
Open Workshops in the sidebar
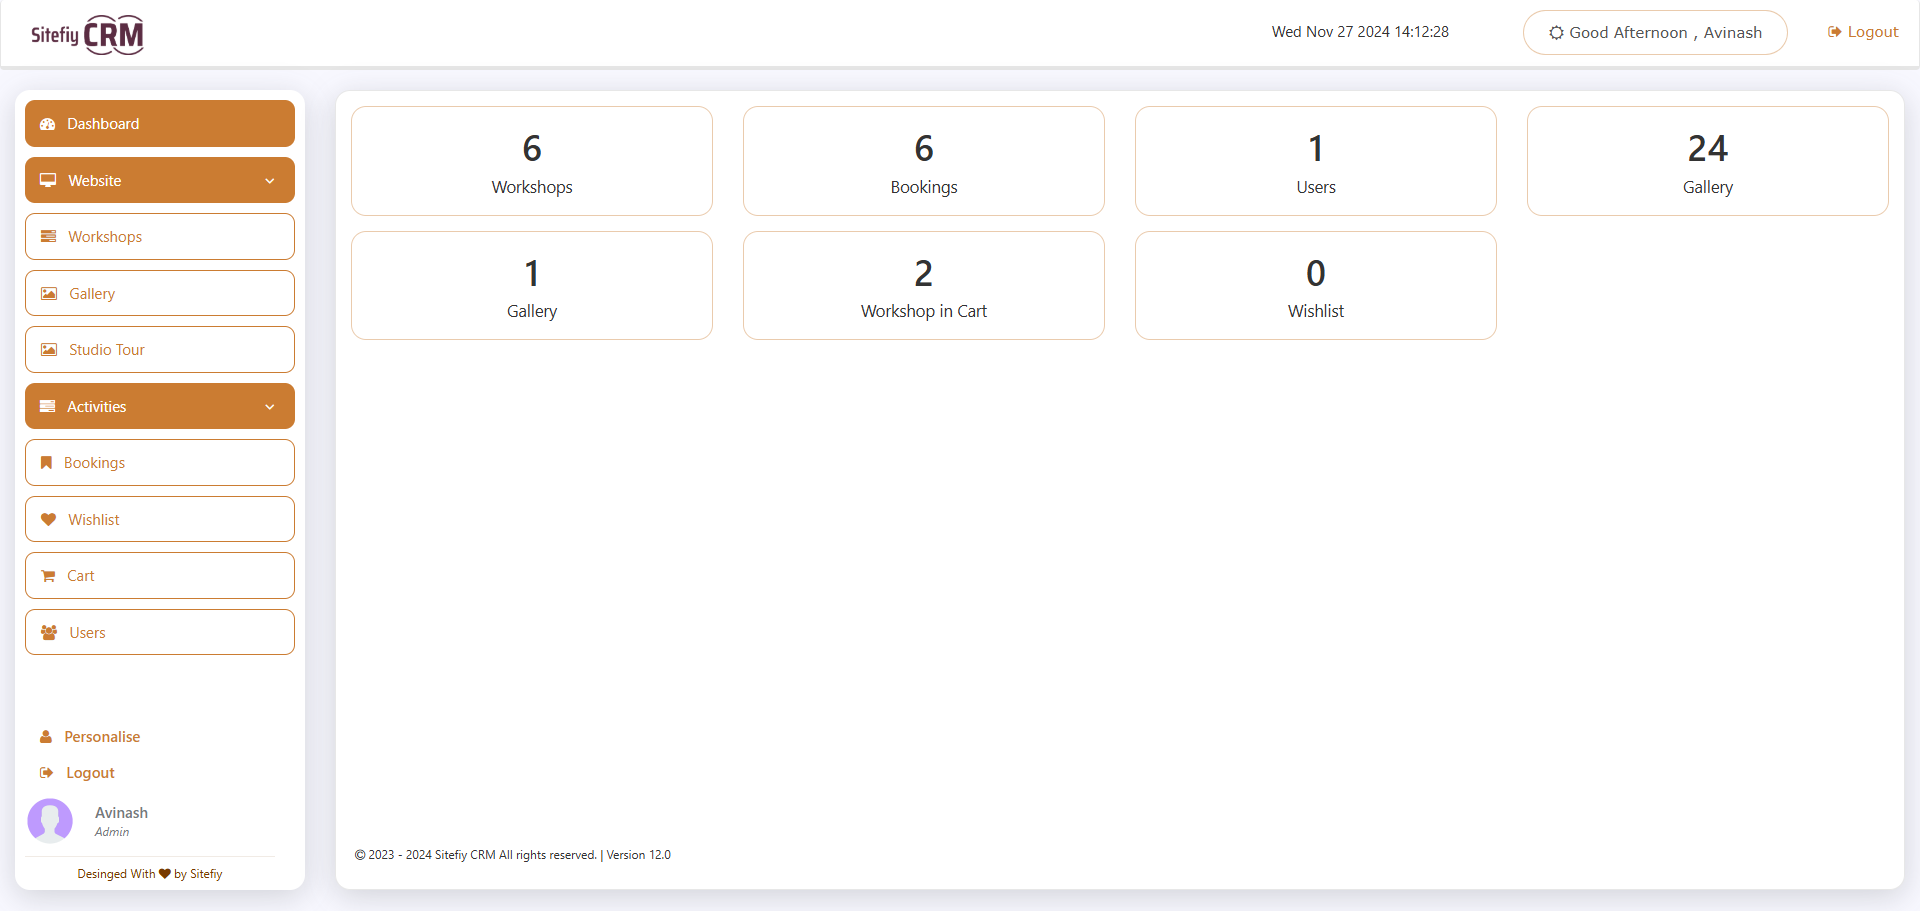pyautogui.click(x=160, y=237)
